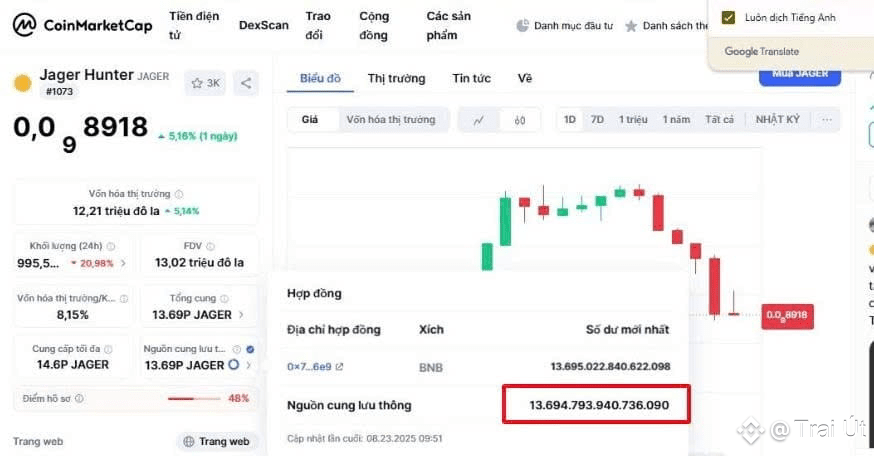The image size is (874, 456).
Task: Click BNB chain cell
Action: click(x=431, y=367)
